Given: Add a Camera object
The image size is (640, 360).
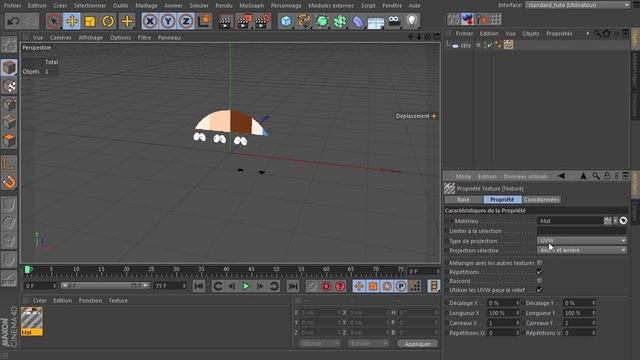Looking at the screenshot, I should (394, 21).
